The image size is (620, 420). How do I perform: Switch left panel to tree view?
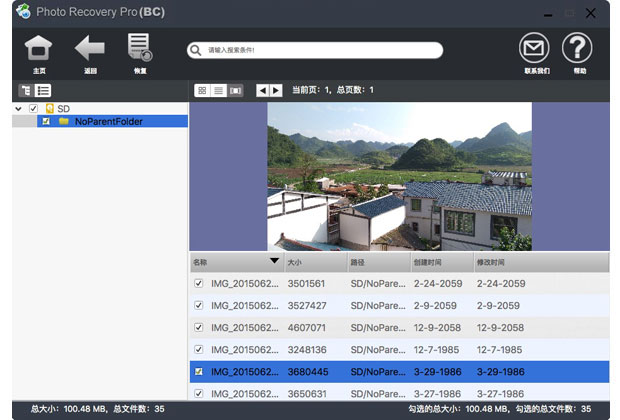click(26, 91)
